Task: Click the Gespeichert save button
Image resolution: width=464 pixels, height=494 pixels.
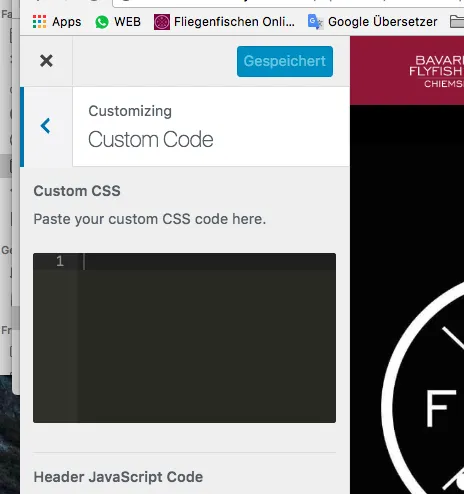Action: pyautogui.click(x=285, y=61)
